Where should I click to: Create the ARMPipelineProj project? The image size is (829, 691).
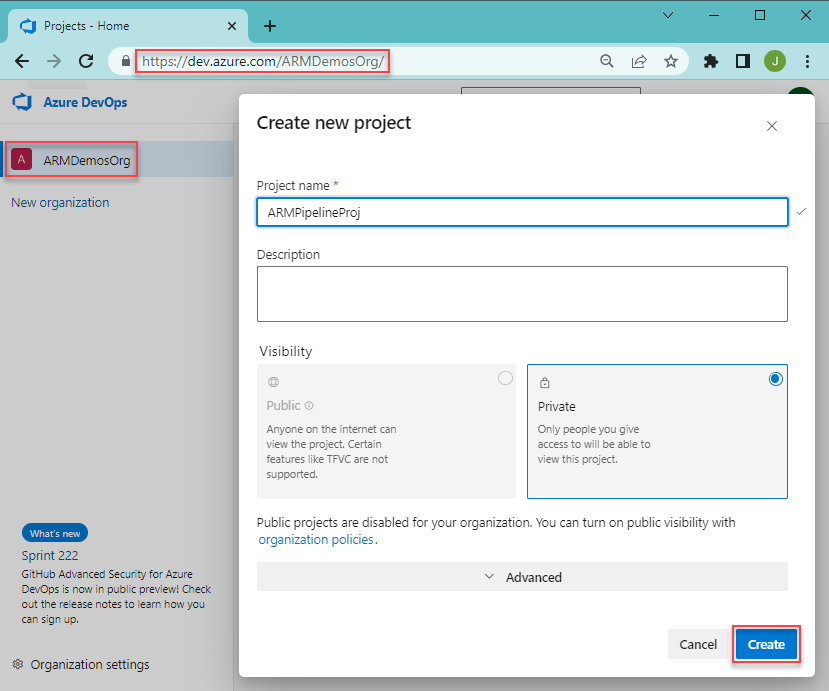(x=766, y=644)
